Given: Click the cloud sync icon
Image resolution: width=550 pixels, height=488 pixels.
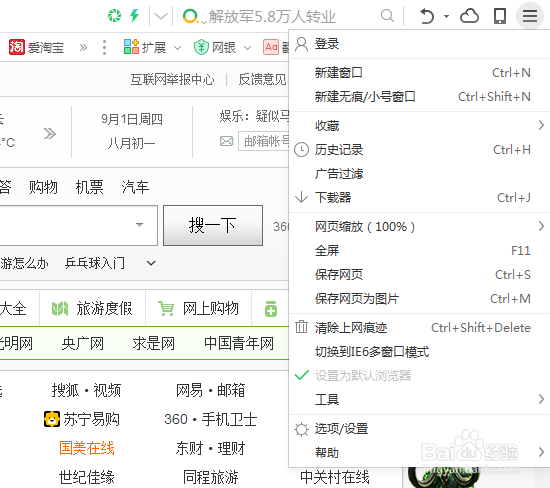Looking at the screenshot, I should [x=469, y=16].
